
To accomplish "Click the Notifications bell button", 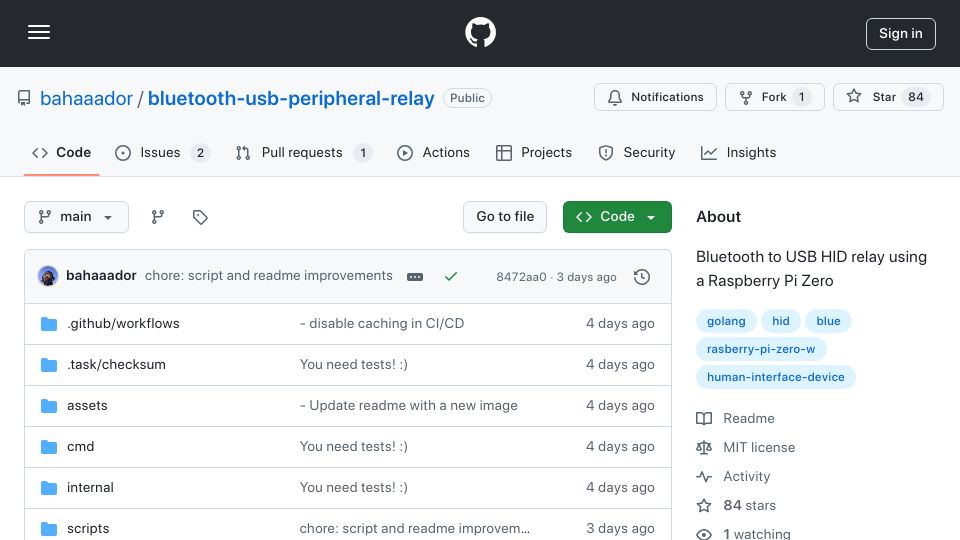I will coord(655,97).
